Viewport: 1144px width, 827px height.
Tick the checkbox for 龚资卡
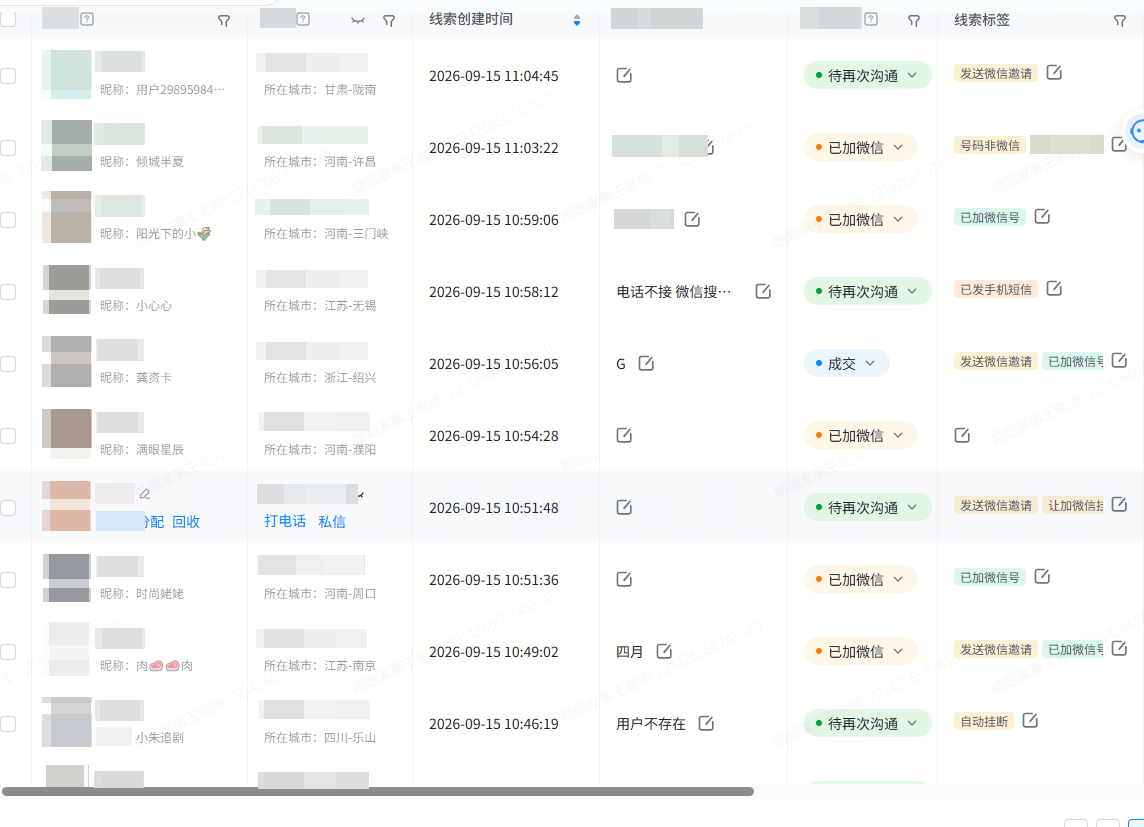(x=8, y=364)
